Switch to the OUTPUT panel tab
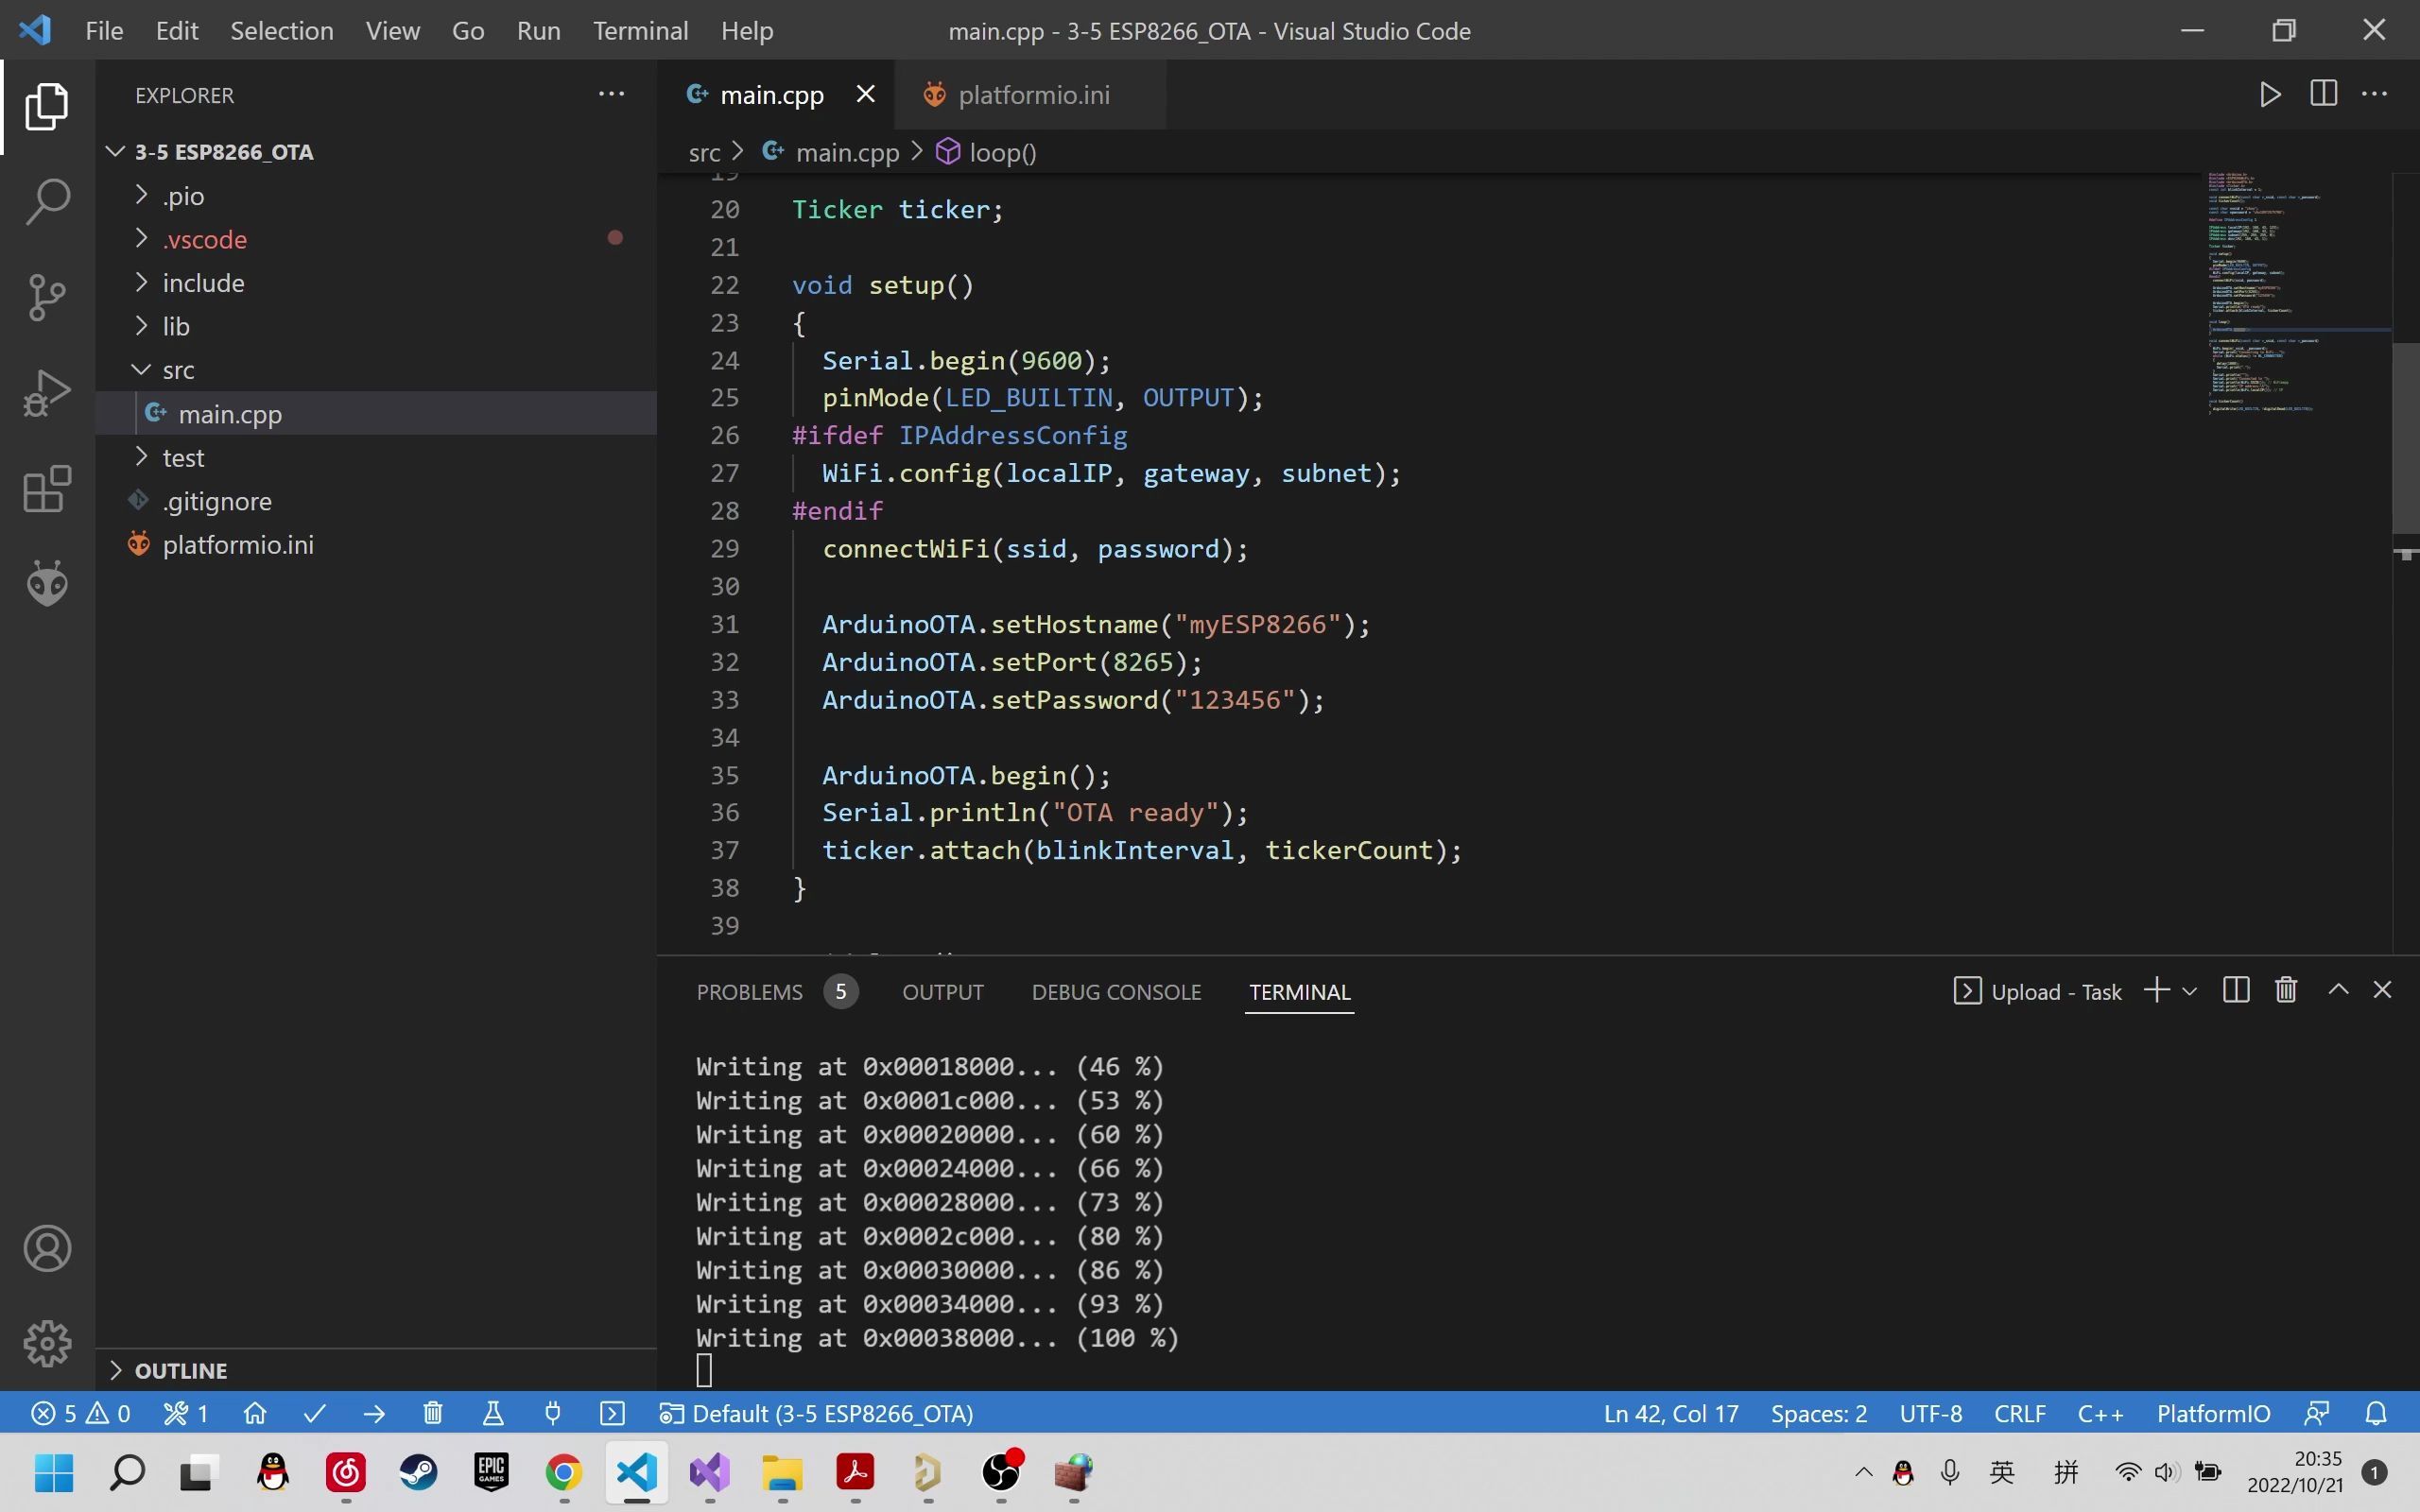Viewport: 2420px width, 1512px height. tap(943, 991)
